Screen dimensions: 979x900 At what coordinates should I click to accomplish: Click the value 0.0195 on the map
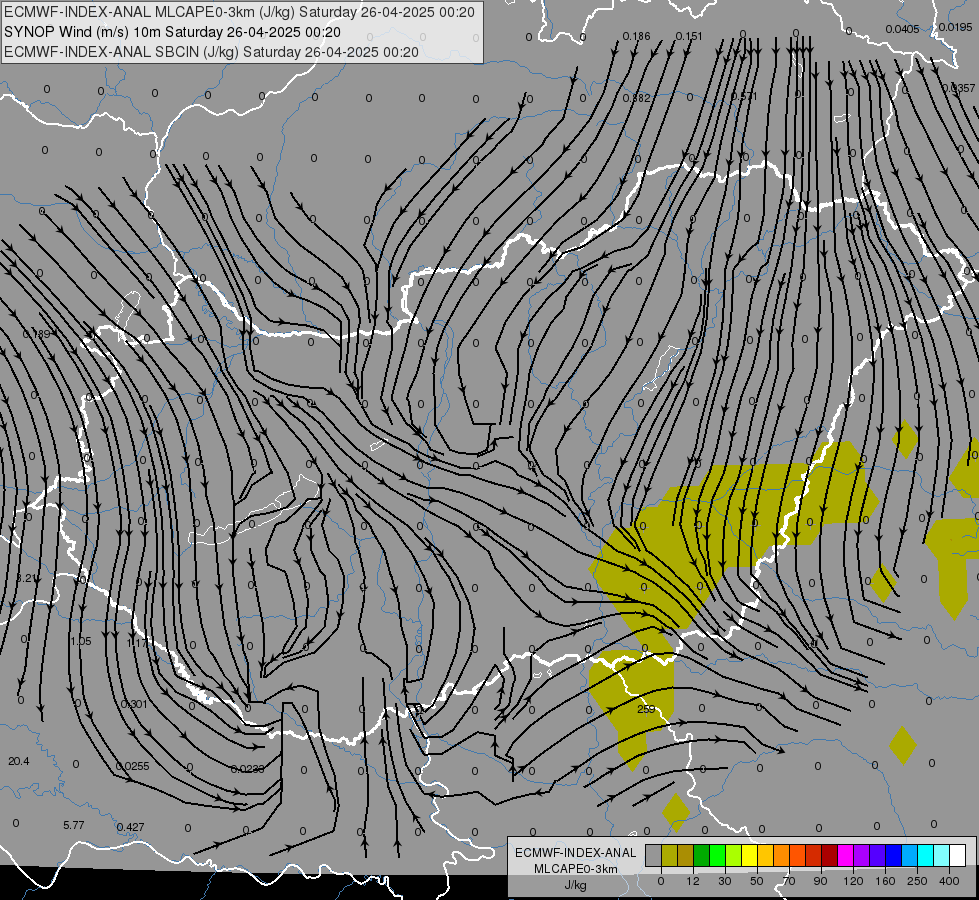(x=955, y=27)
